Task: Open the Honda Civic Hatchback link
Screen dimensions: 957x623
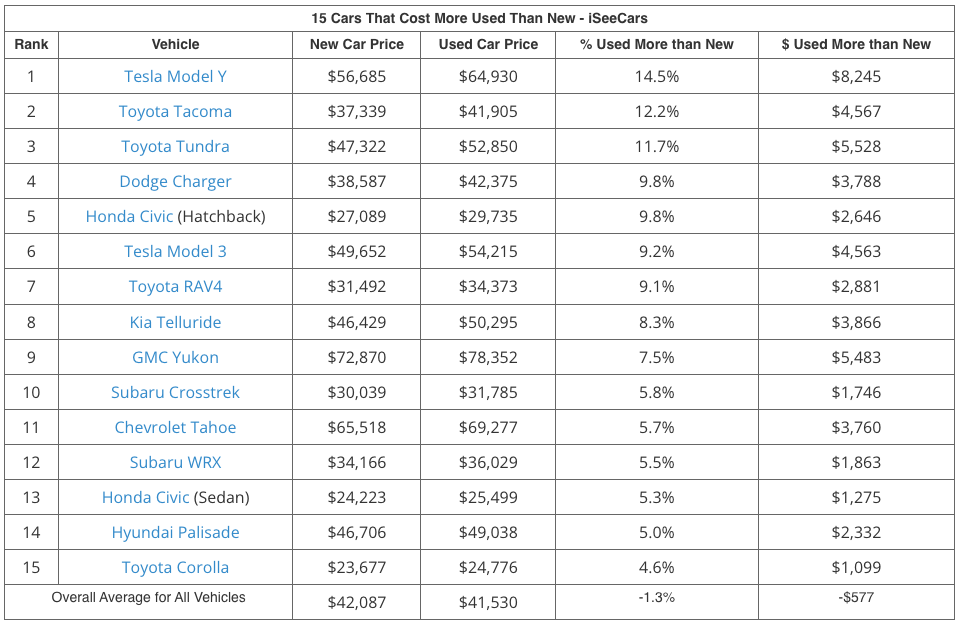Action: (x=129, y=217)
